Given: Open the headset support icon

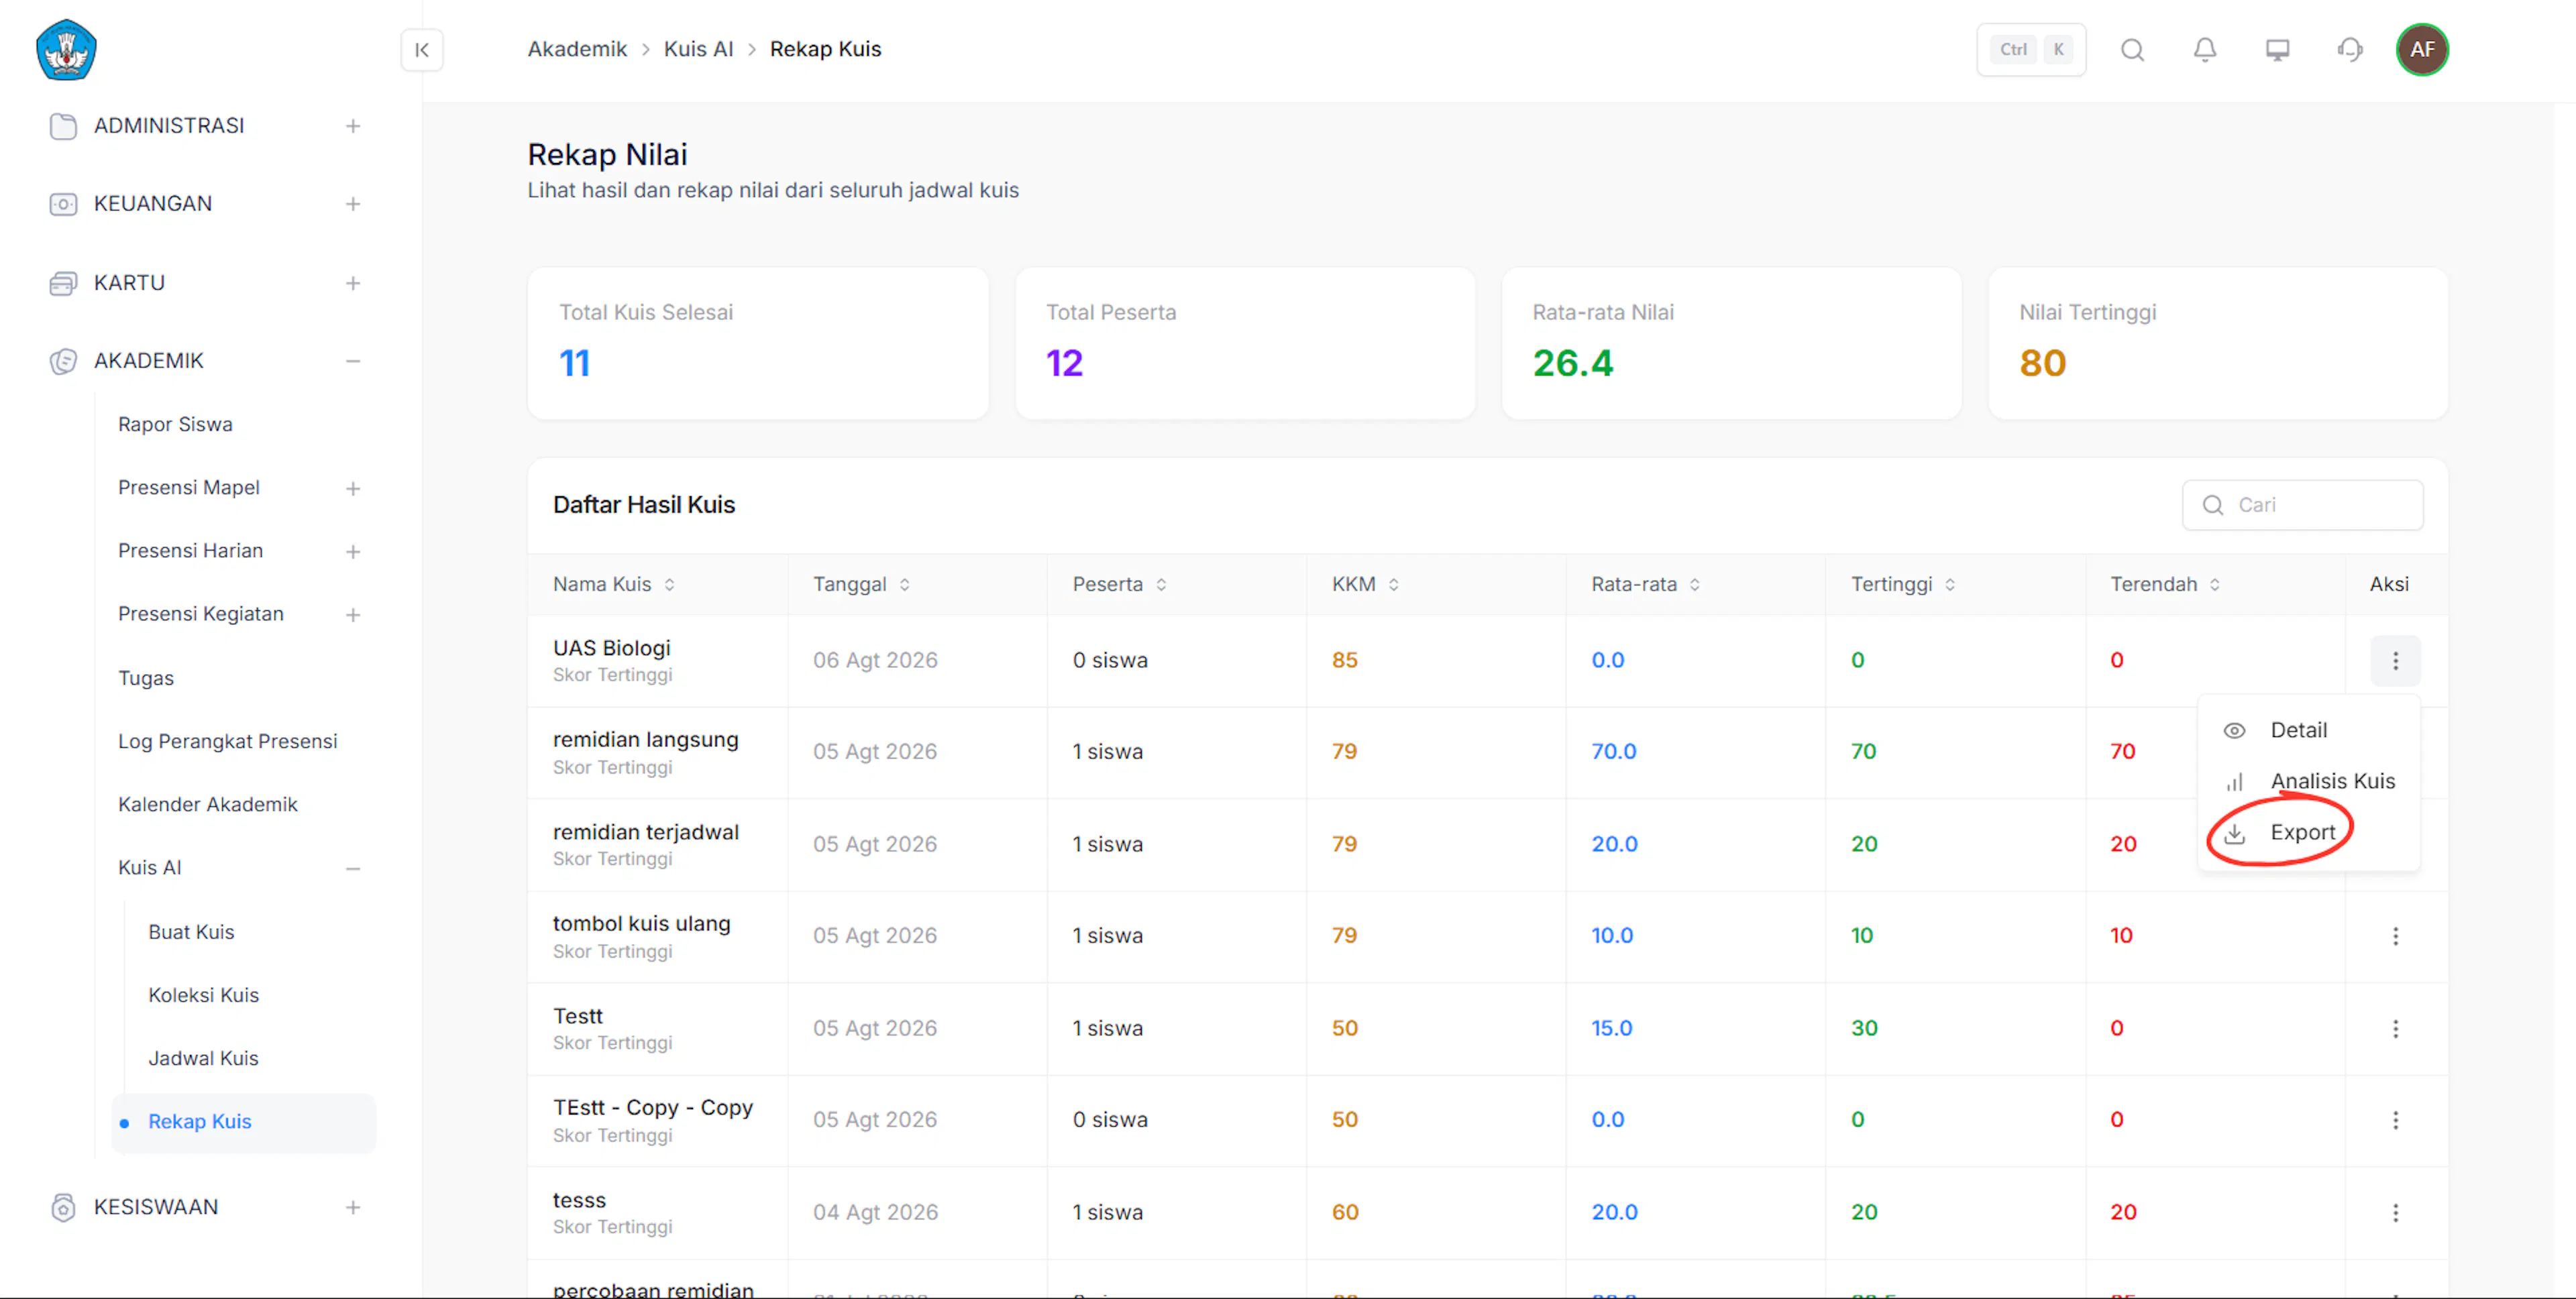Looking at the screenshot, I should (2350, 50).
